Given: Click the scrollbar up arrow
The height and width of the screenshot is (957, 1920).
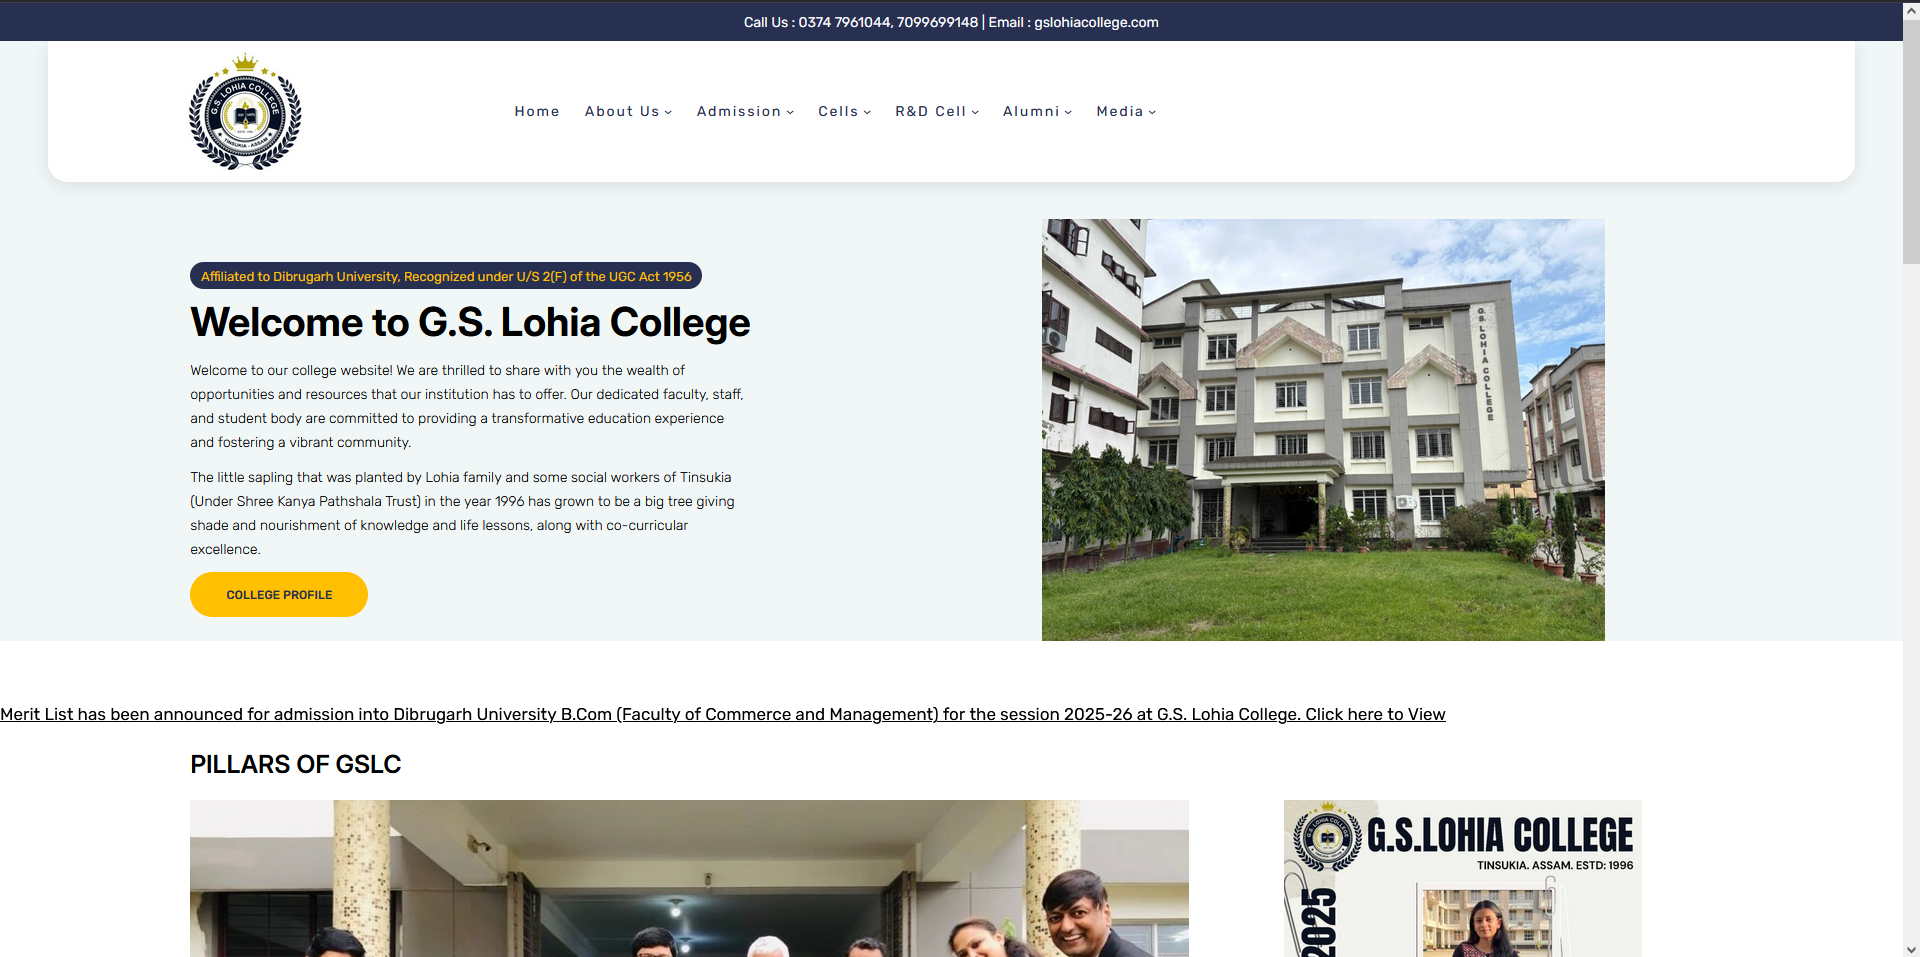Looking at the screenshot, I should pyautogui.click(x=1911, y=8).
